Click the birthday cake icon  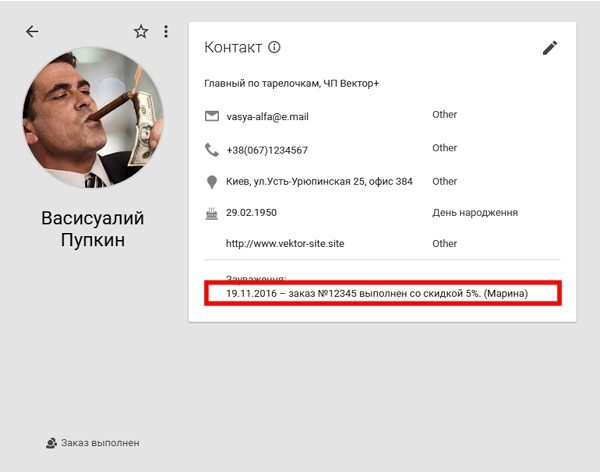tap(212, 213)
